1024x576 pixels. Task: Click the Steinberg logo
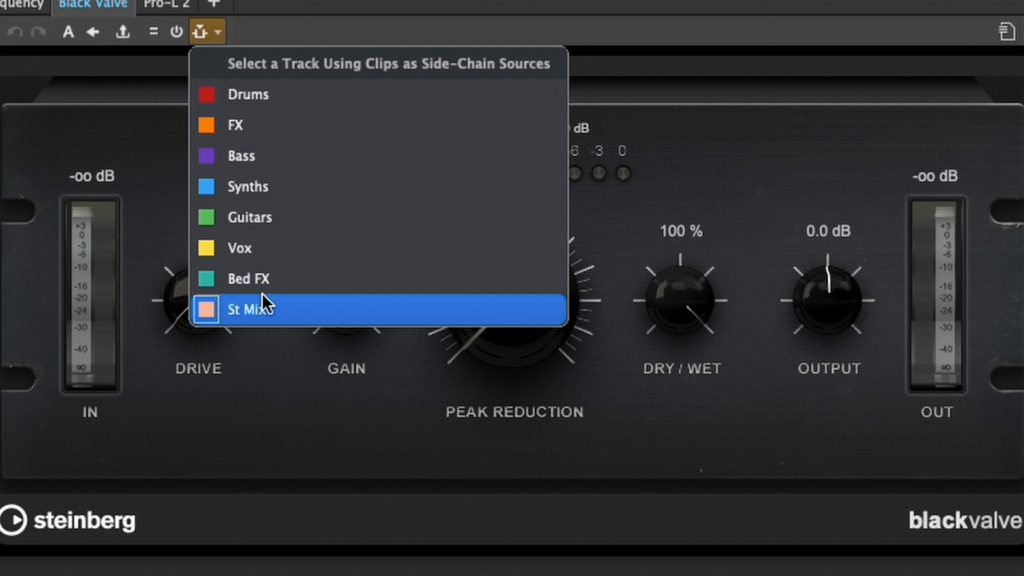(x=68, y=520)
